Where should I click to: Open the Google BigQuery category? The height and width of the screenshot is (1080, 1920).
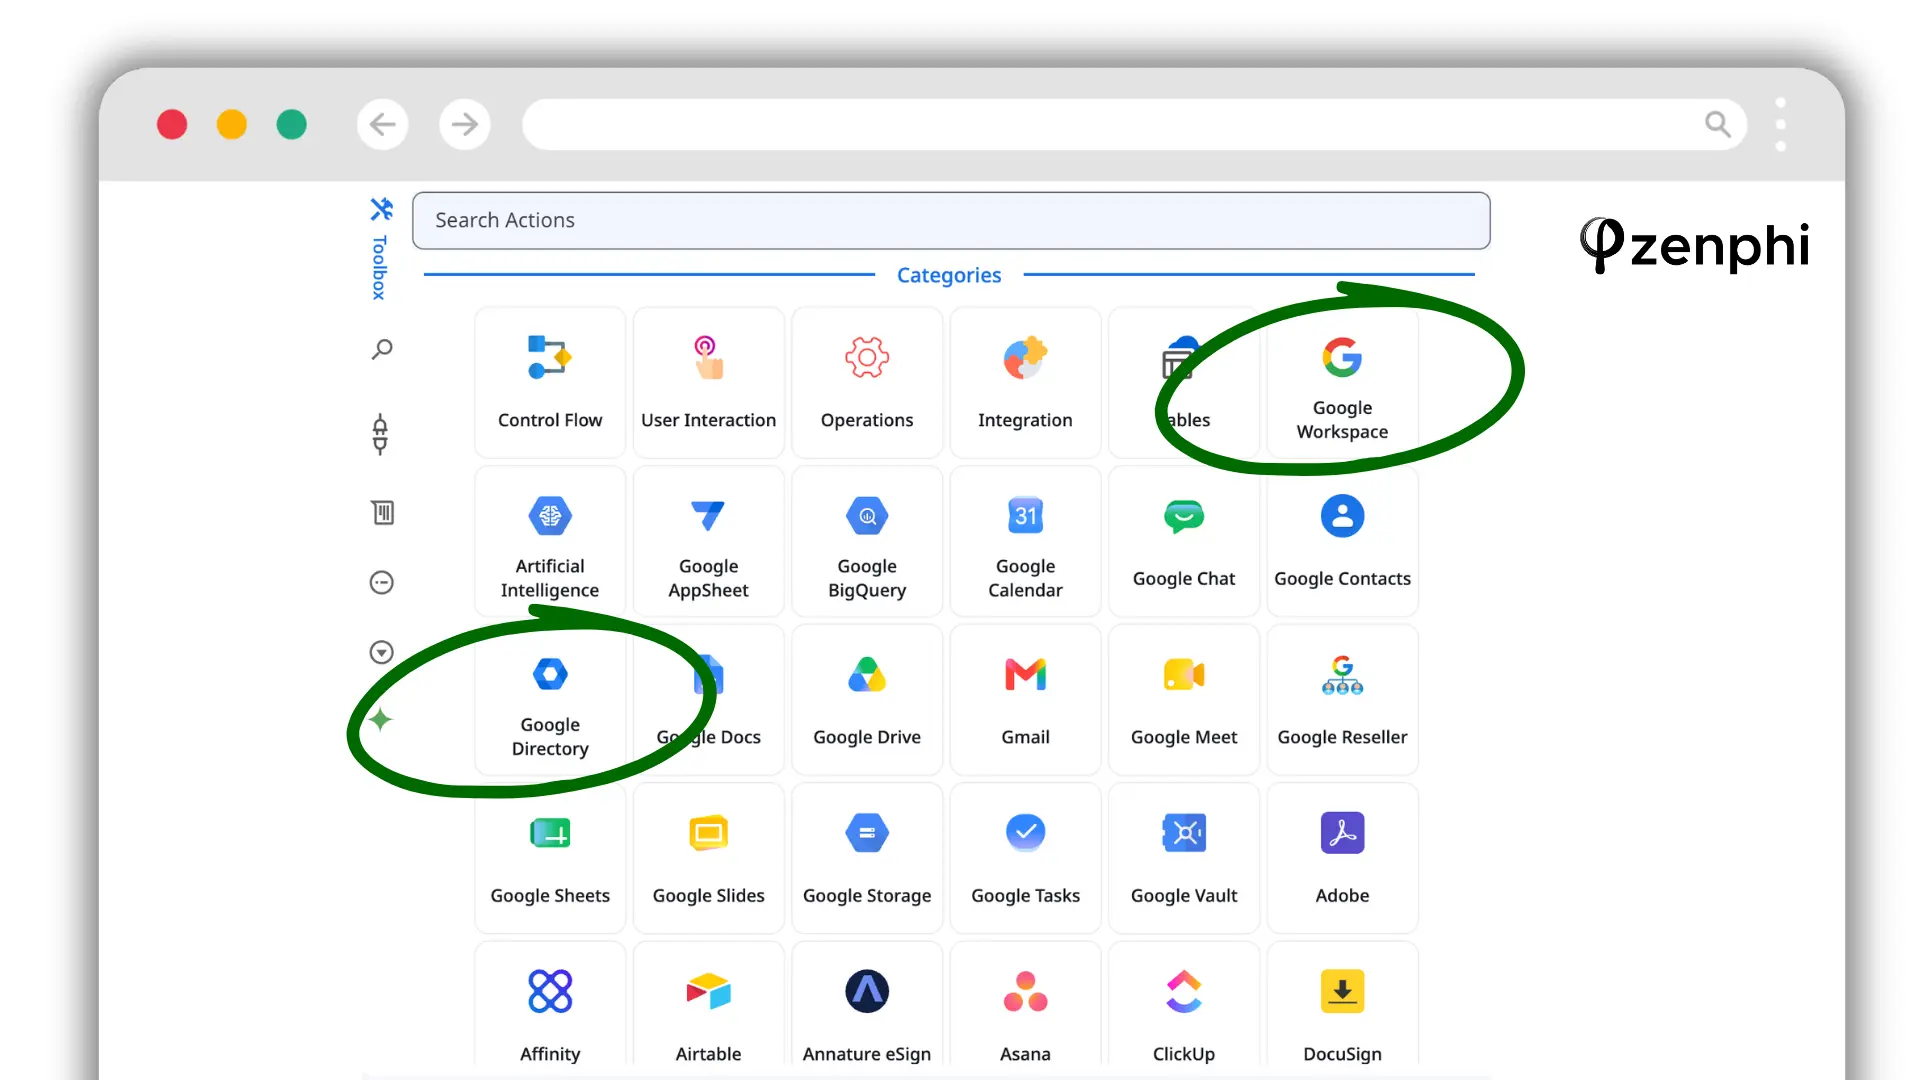(x=867, y=541)
